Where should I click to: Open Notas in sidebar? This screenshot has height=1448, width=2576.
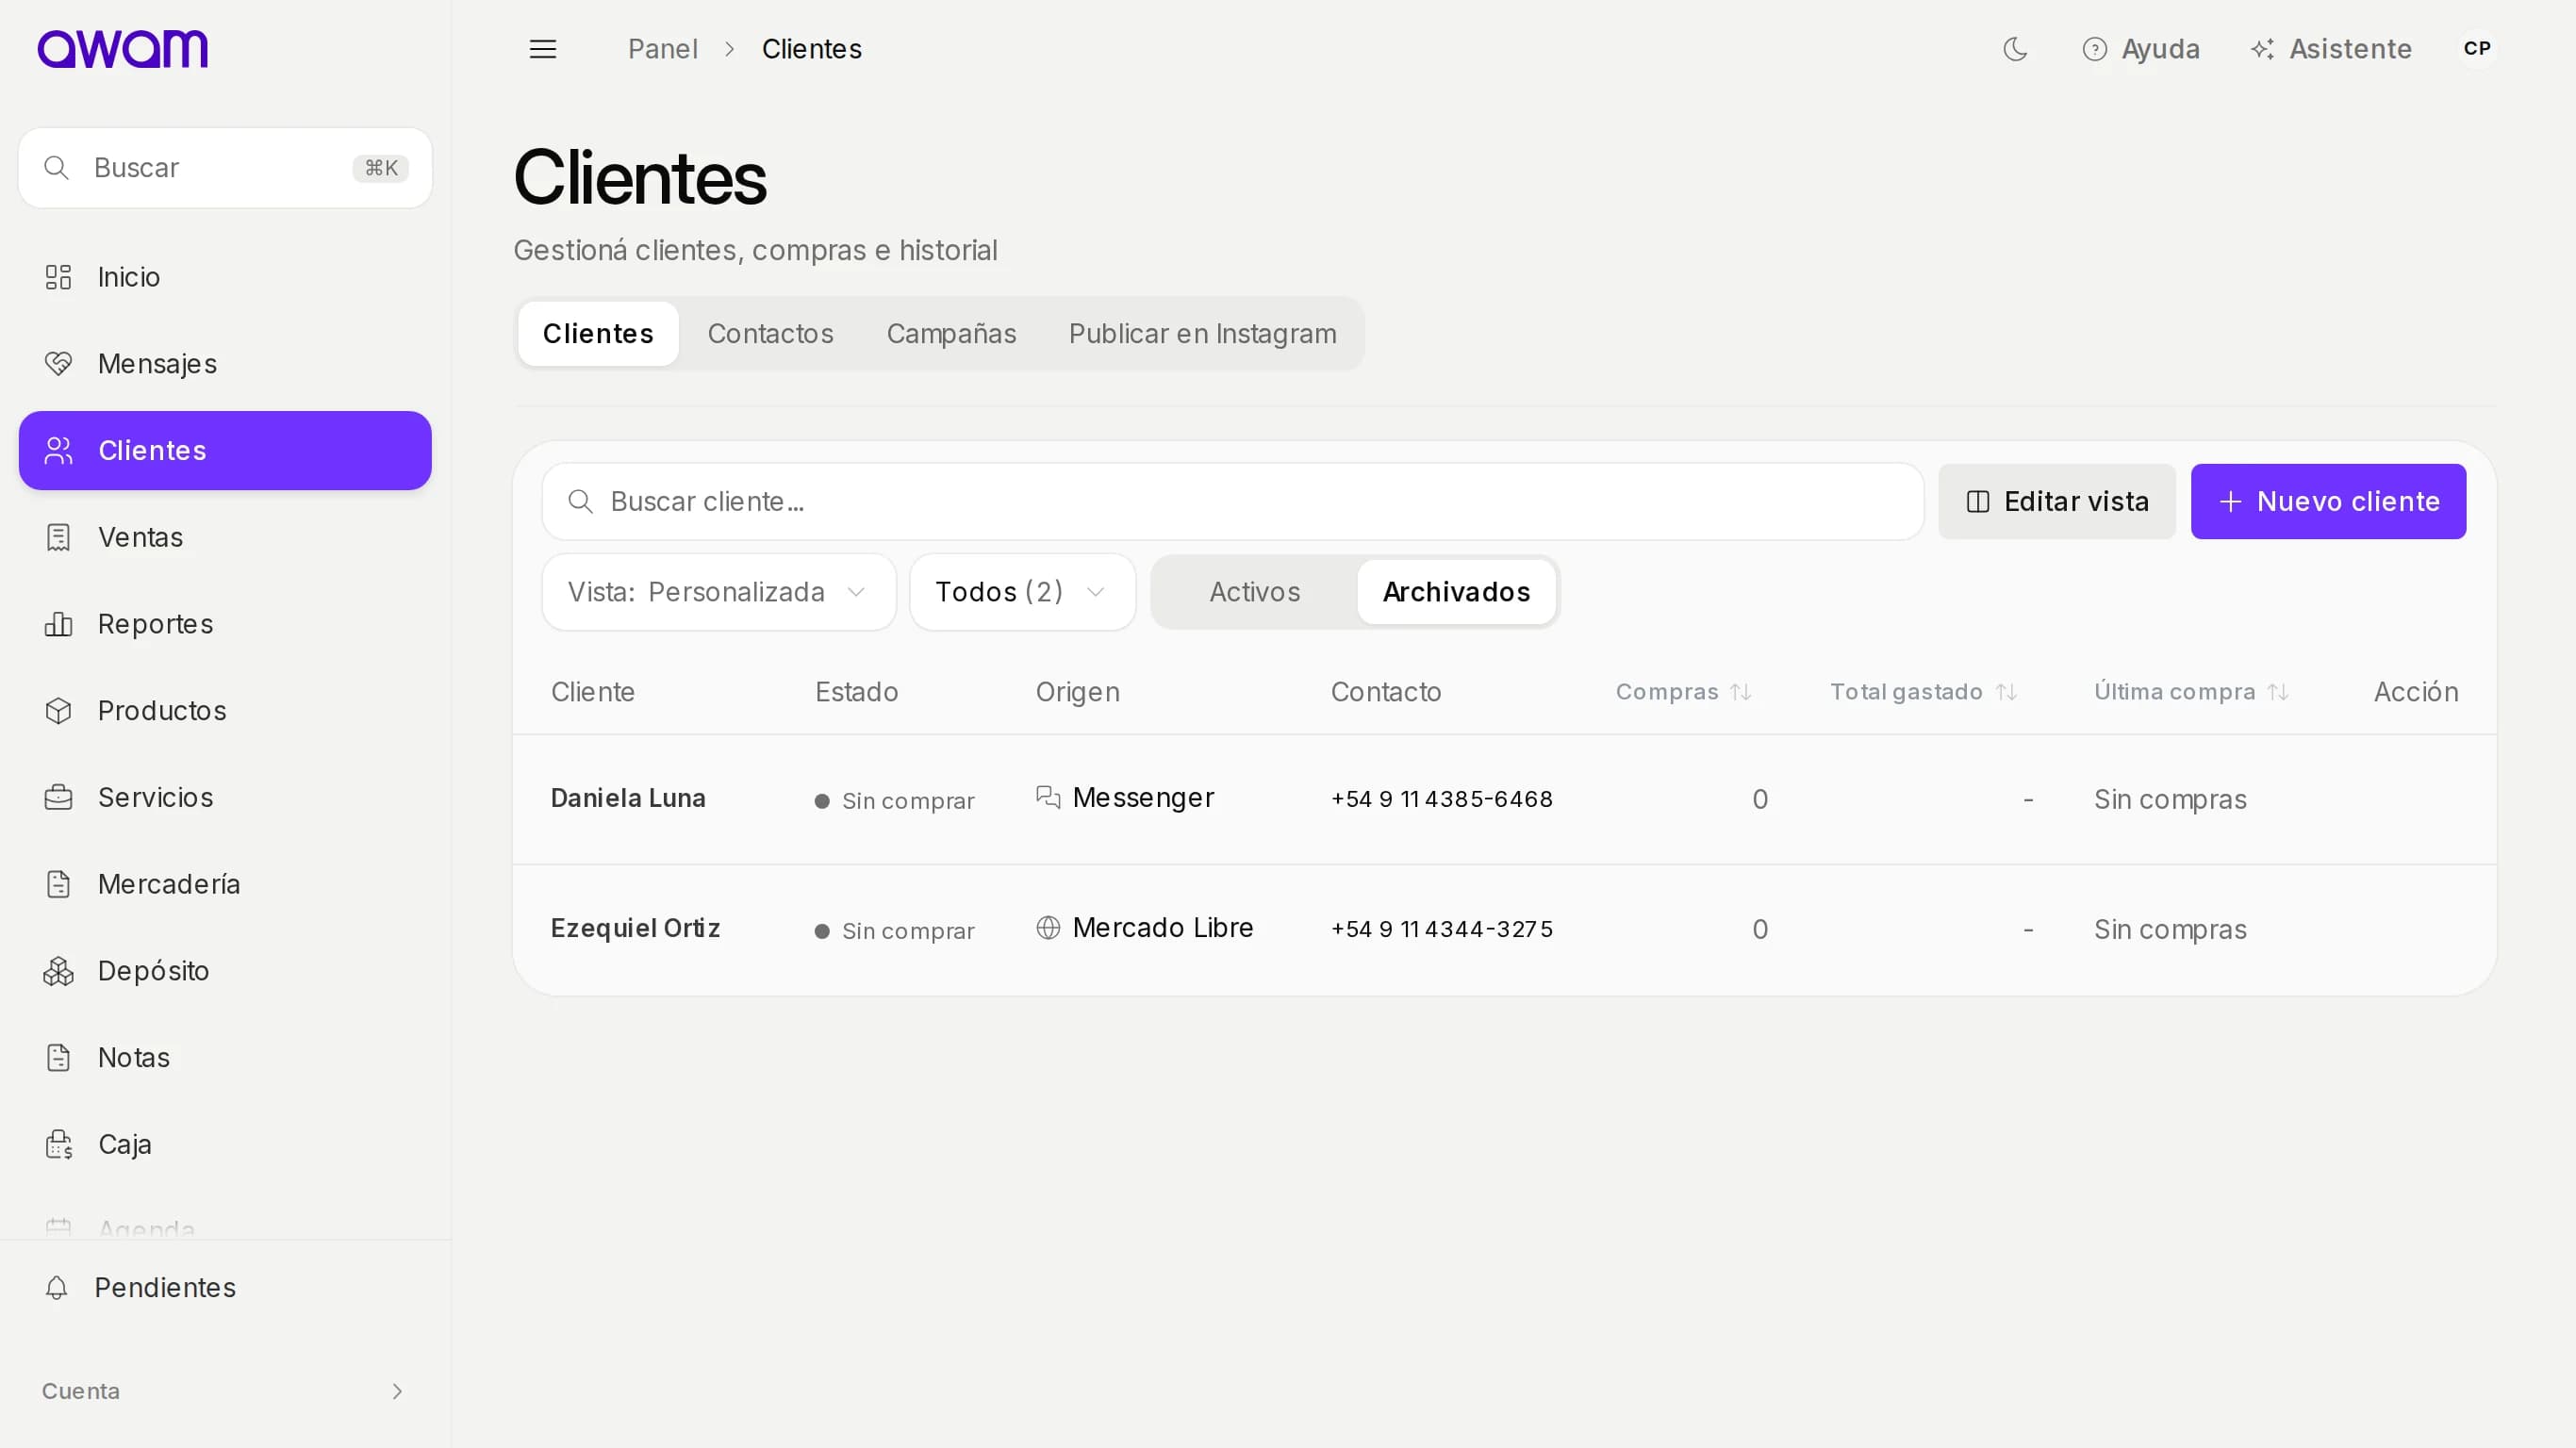(x=225, y=1057)
